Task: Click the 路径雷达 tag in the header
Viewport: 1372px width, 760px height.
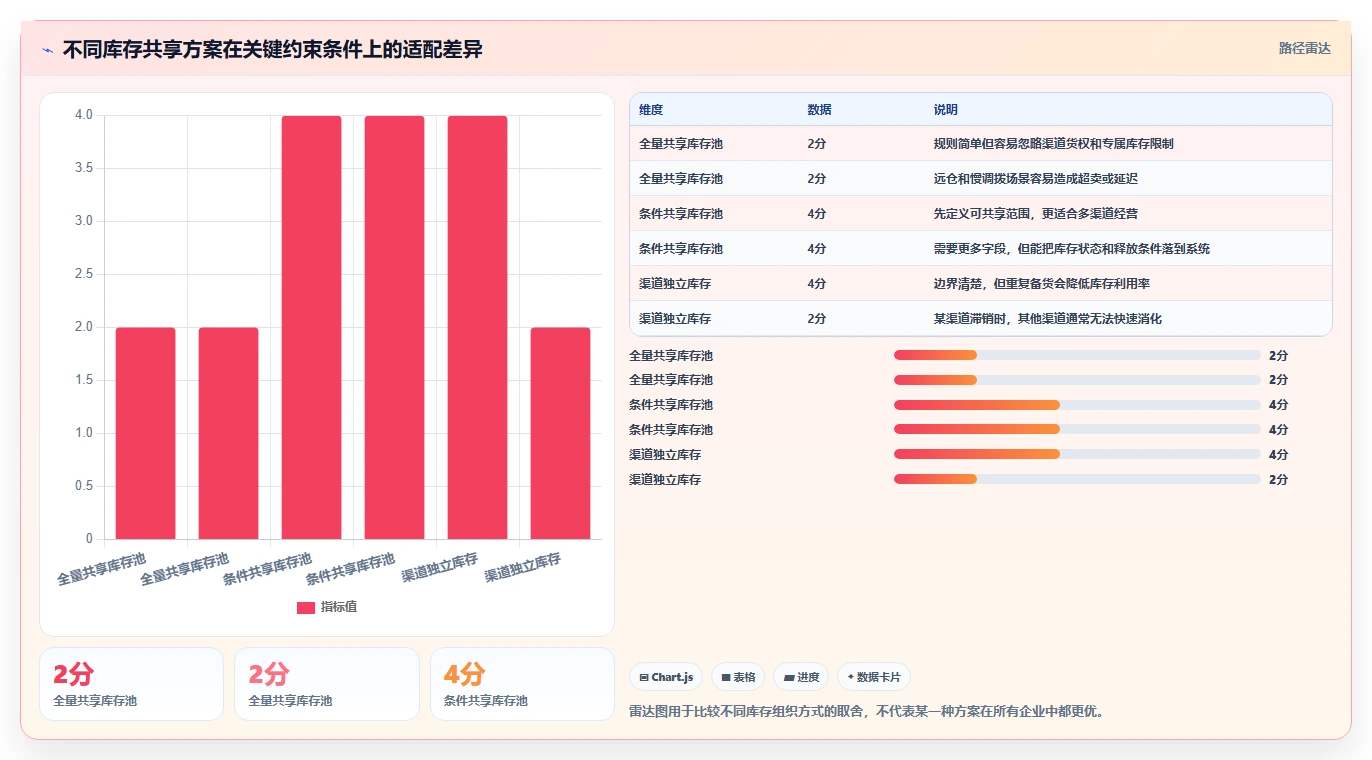Action: [1304, 48]
